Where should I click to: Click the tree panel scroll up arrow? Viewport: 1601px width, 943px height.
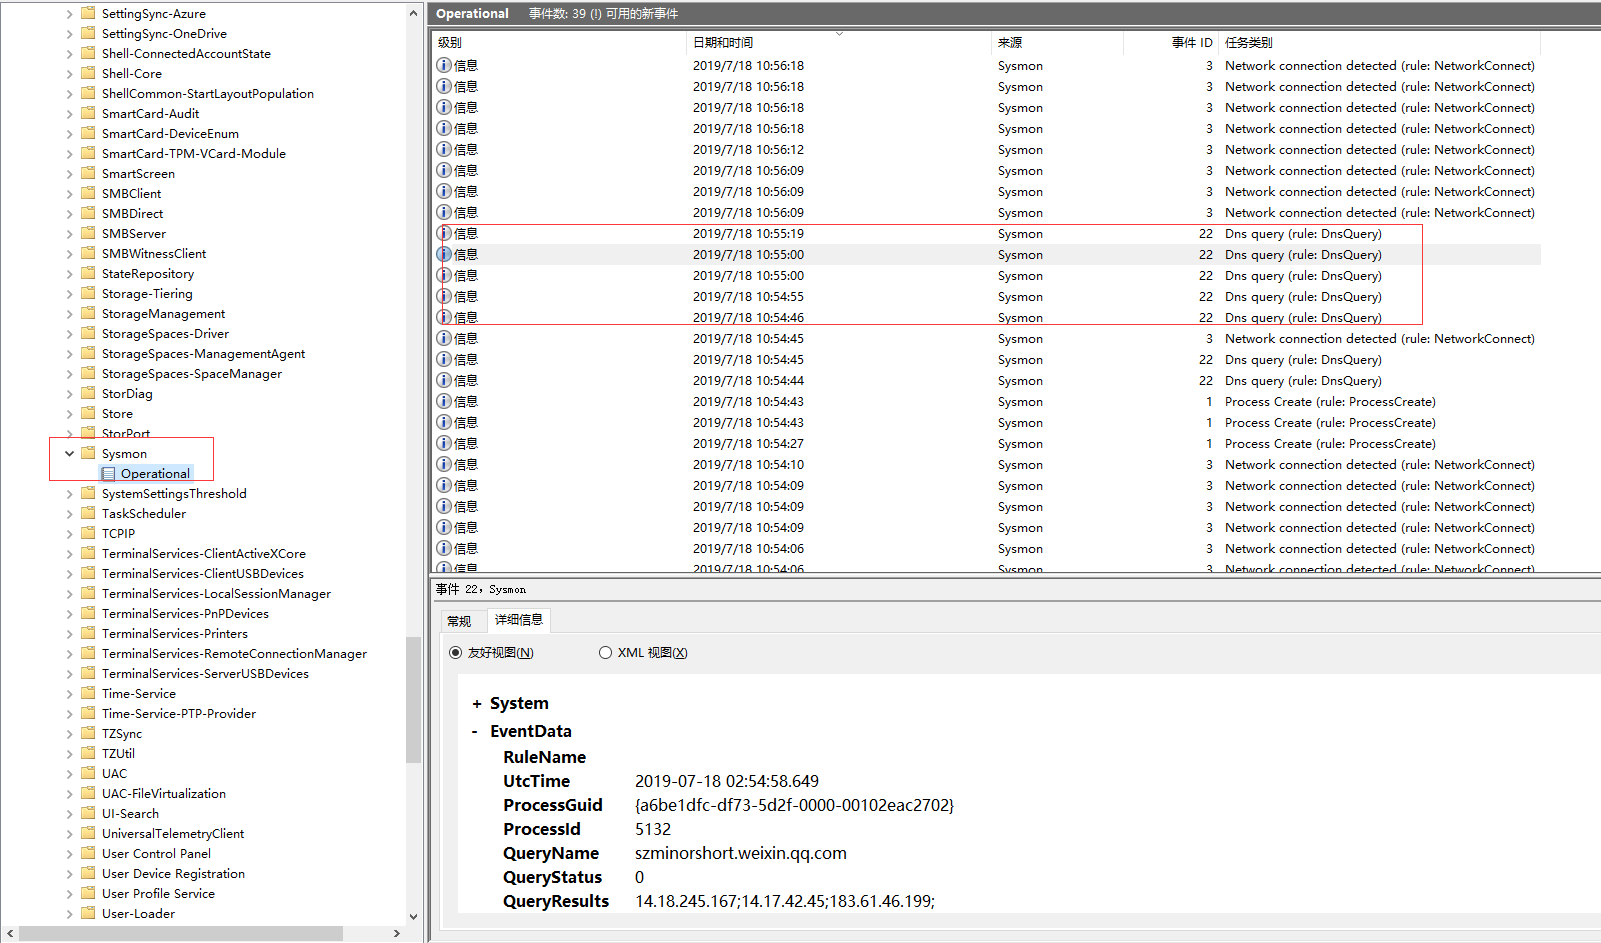coord(413,13)
